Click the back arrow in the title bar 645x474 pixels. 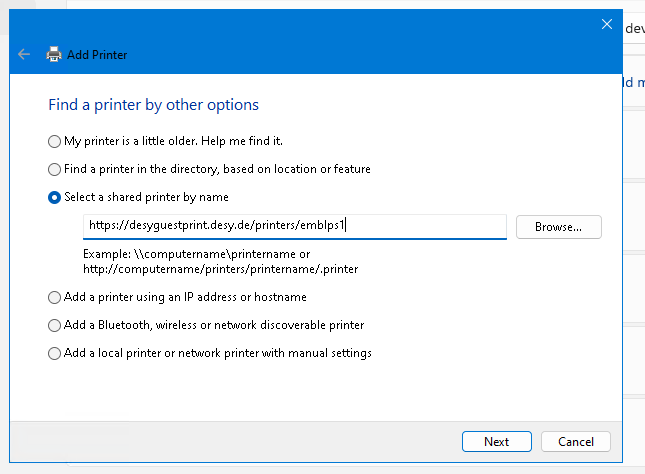(x=24, y=55)
